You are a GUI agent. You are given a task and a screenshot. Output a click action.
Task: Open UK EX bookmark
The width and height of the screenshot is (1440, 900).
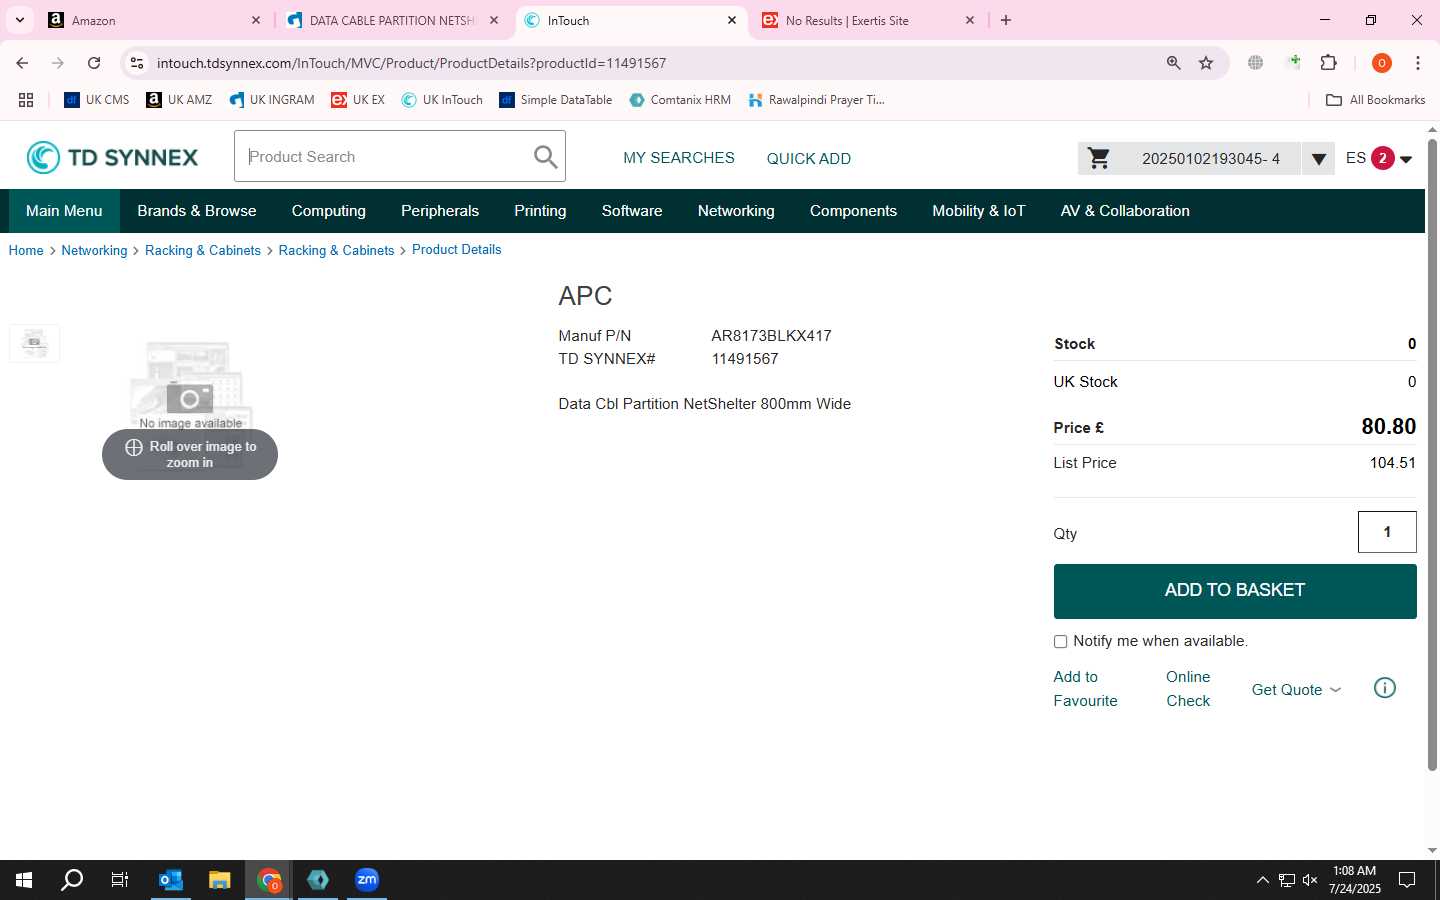tap(358, 100)
